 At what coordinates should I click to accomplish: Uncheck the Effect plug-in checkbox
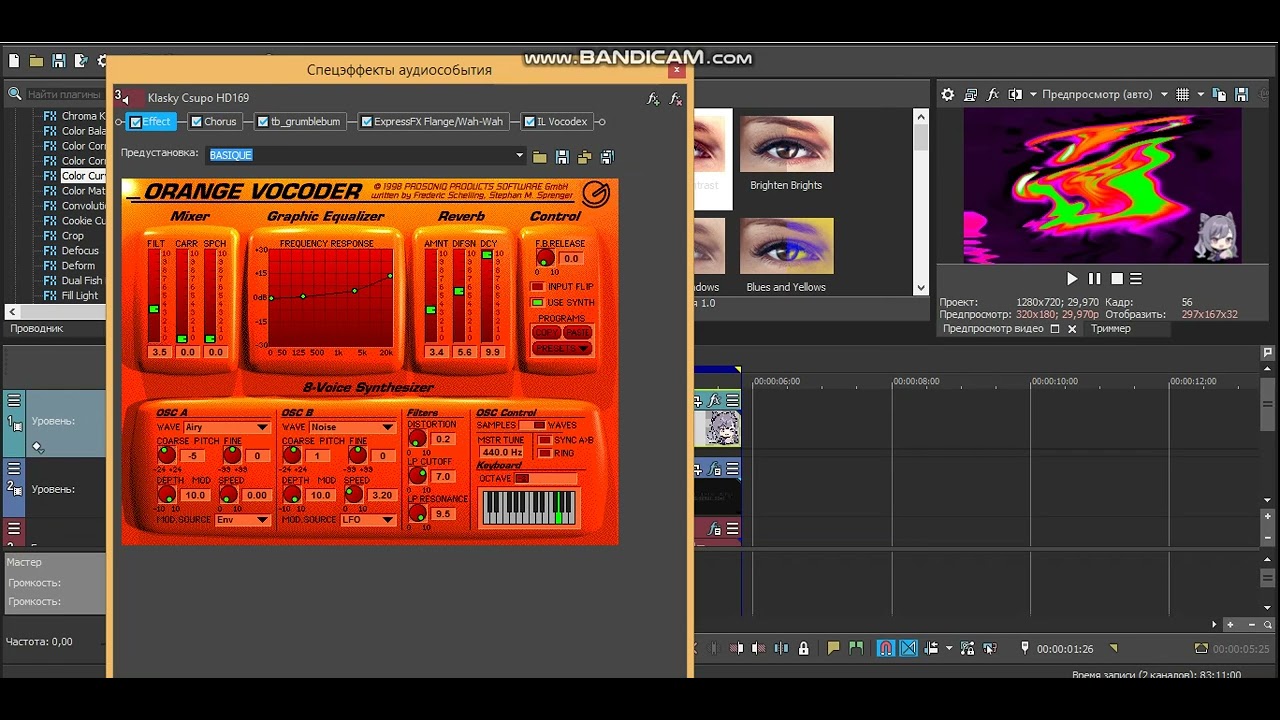tap(136, 122)
